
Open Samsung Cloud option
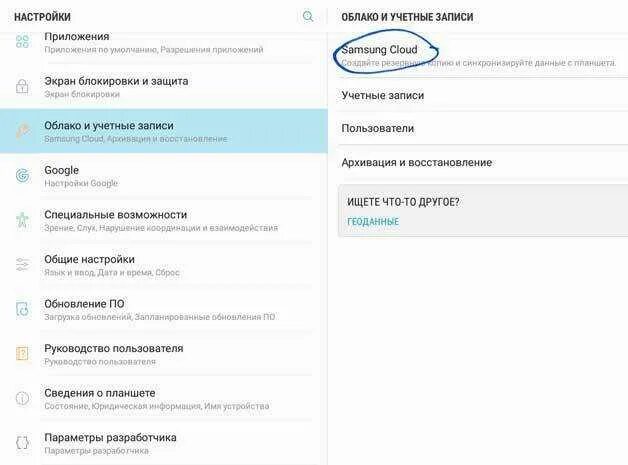point(481,56)
